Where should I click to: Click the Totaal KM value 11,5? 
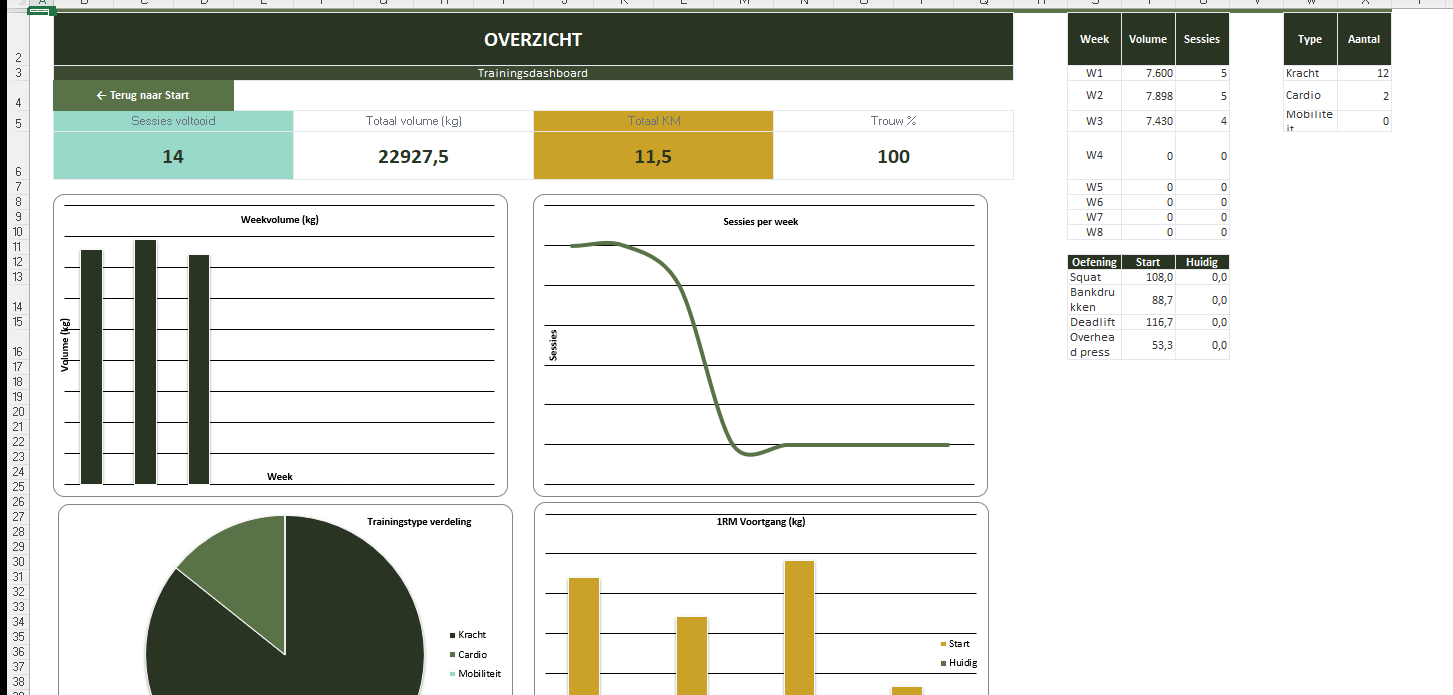click(x=653, y=157)
